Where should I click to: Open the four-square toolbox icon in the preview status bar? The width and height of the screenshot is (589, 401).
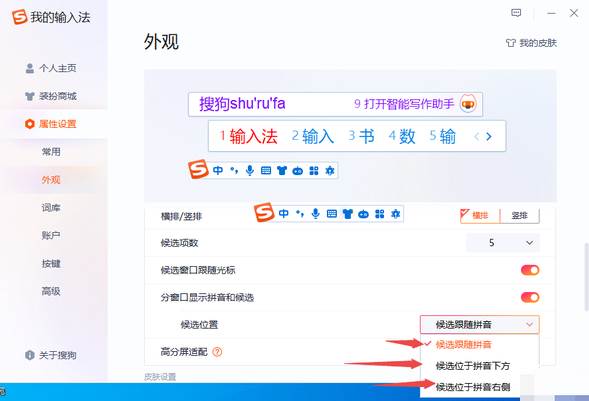(314, 171)
